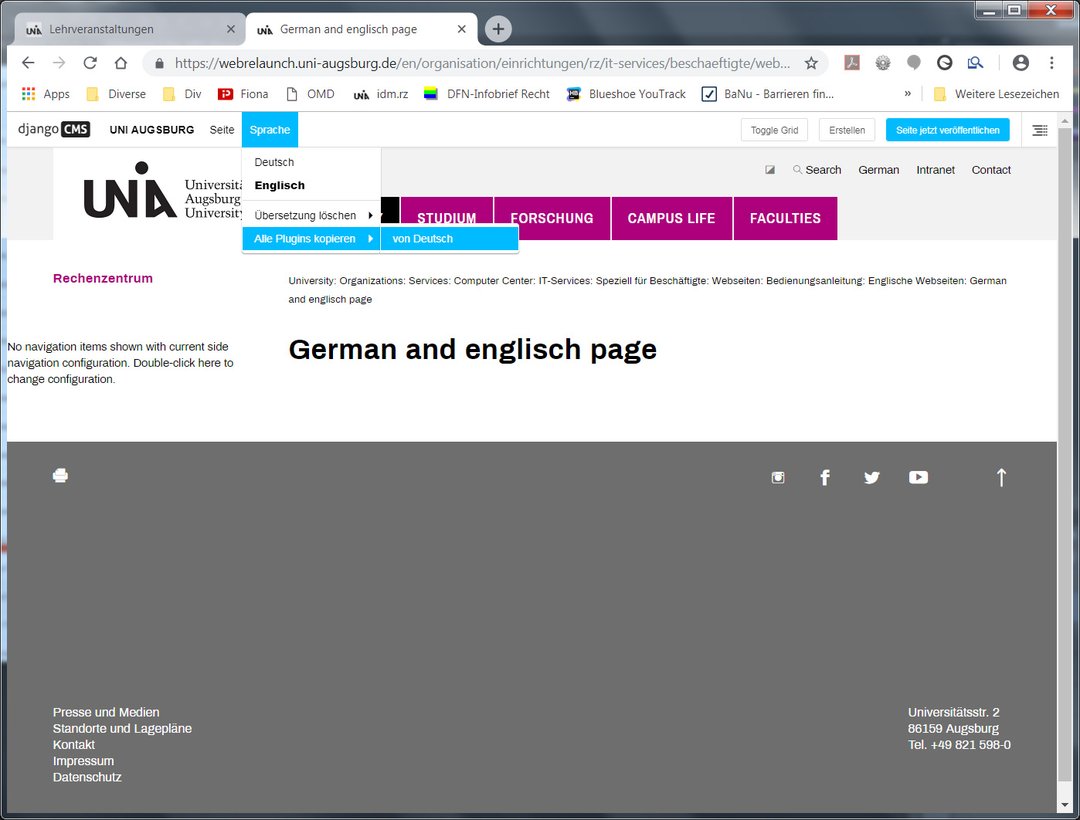Open the browser home page icon
The image size is (1080, 820).
[x=121, y=63]
